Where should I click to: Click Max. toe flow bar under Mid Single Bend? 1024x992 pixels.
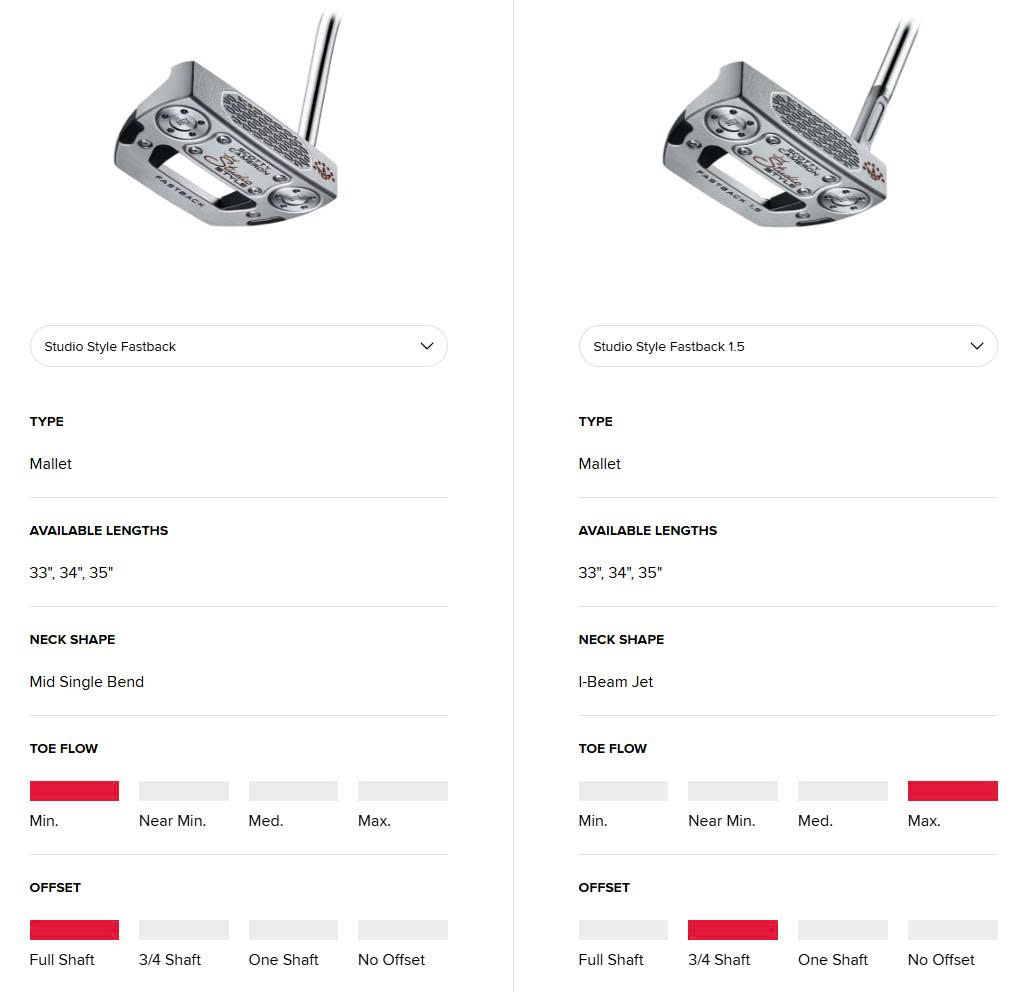tap(402, 791)
